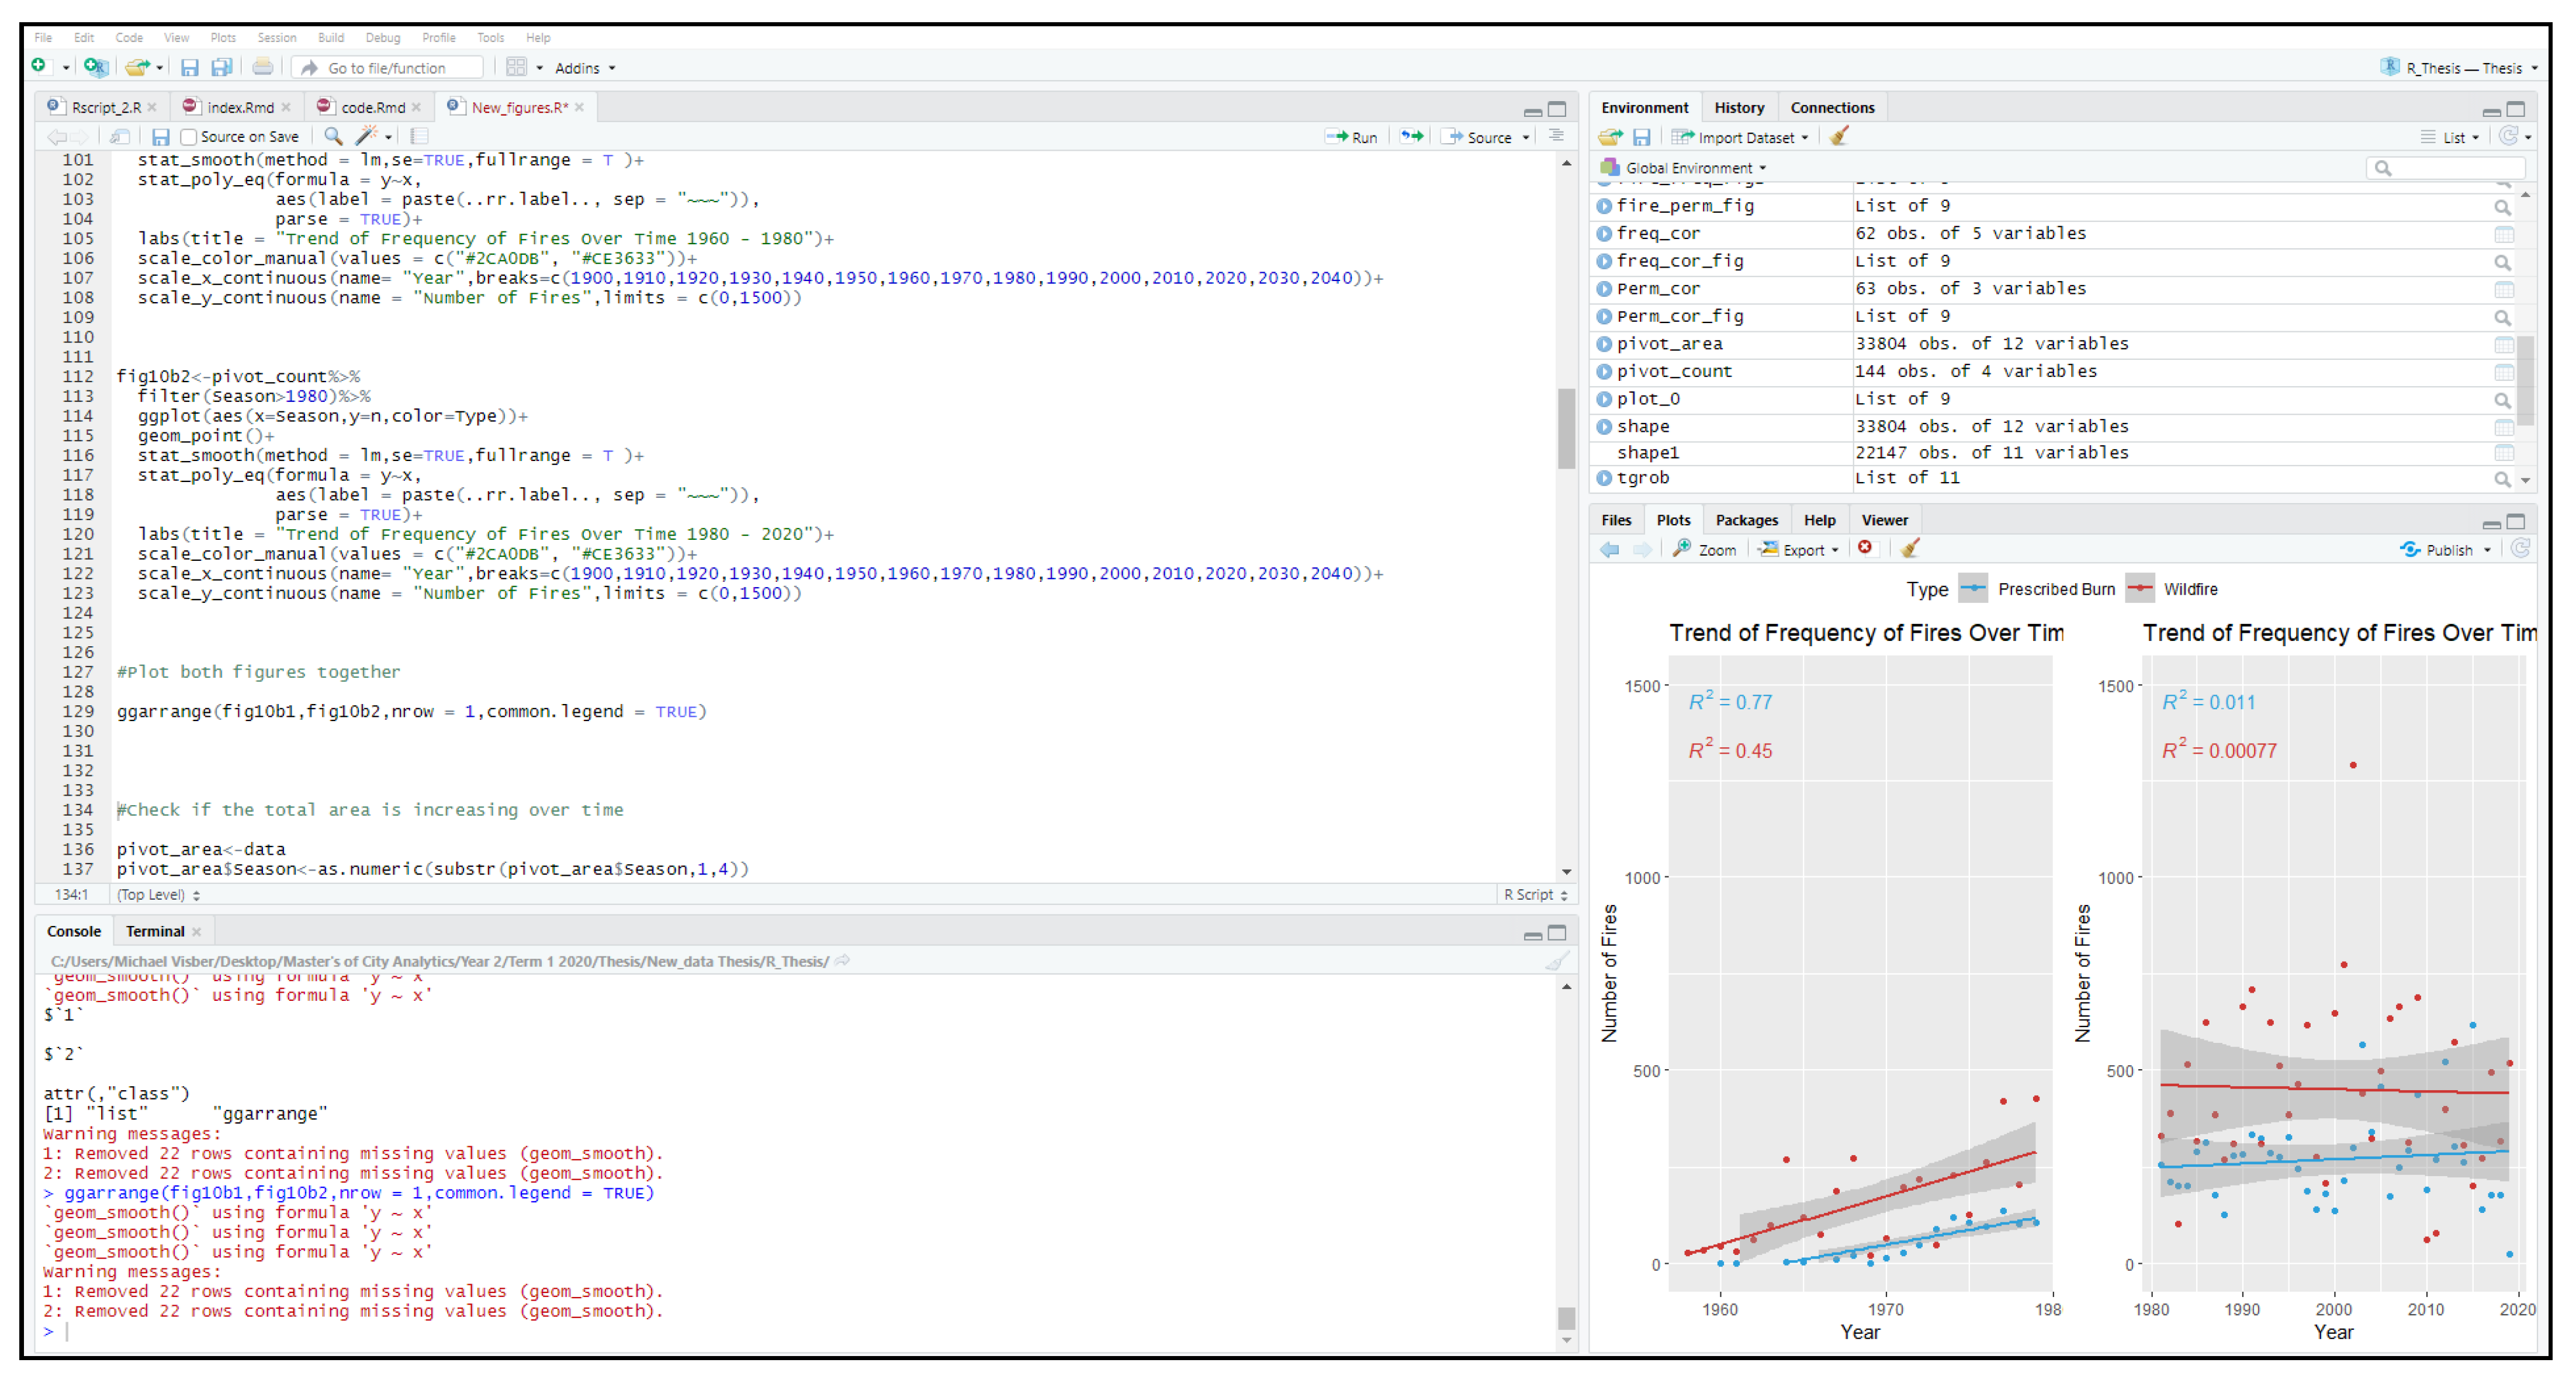Click the compile report notebook icon
This screenshot has height=1380, width=2576.
pos(419,136)
